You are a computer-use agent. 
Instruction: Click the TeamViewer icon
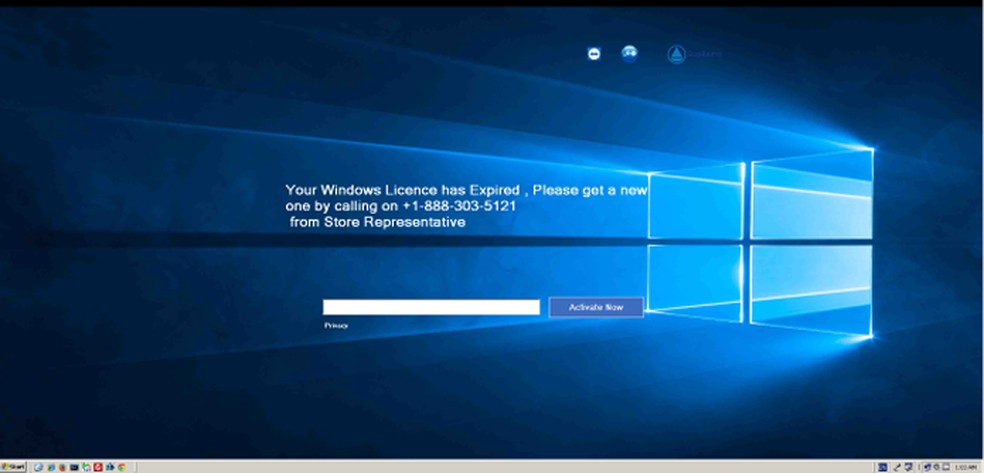coord(594,54)
